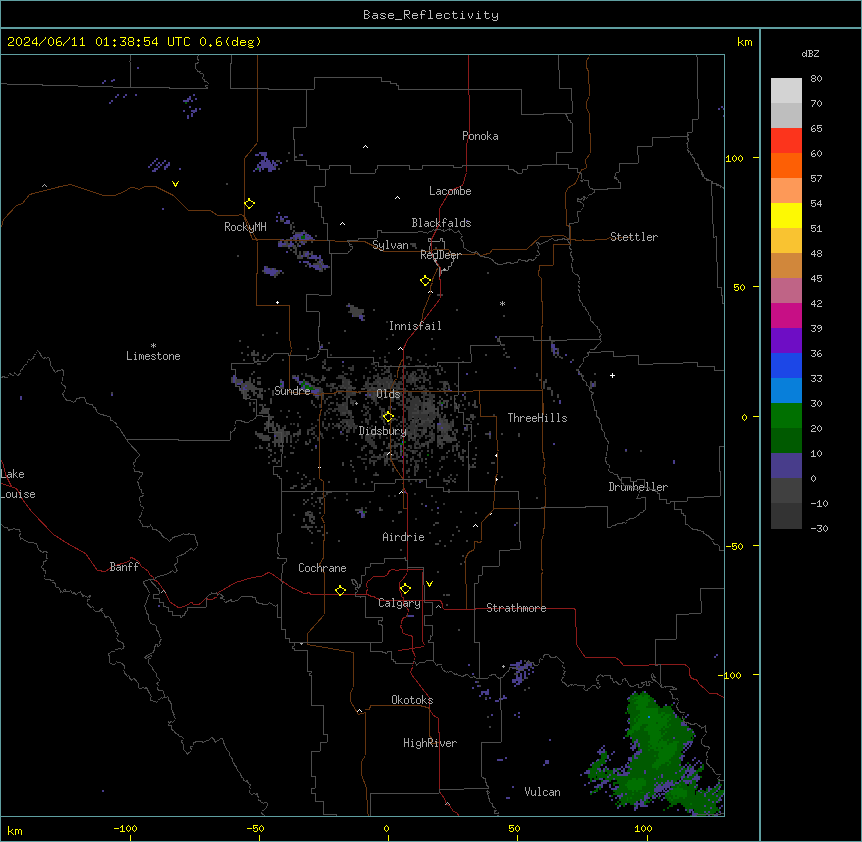Select the Innisfail label
The width and height of the screenshot is (862, 842).
point(415,326)
